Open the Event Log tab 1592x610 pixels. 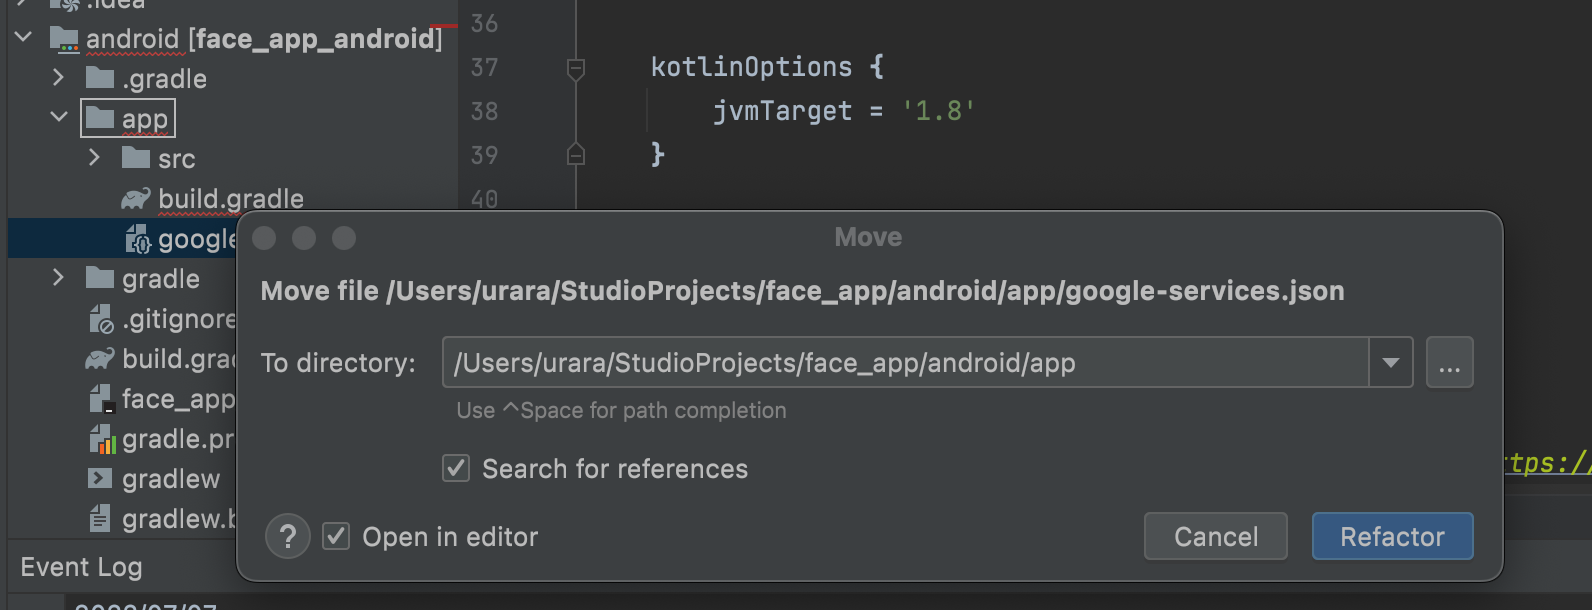coord(81,567)
